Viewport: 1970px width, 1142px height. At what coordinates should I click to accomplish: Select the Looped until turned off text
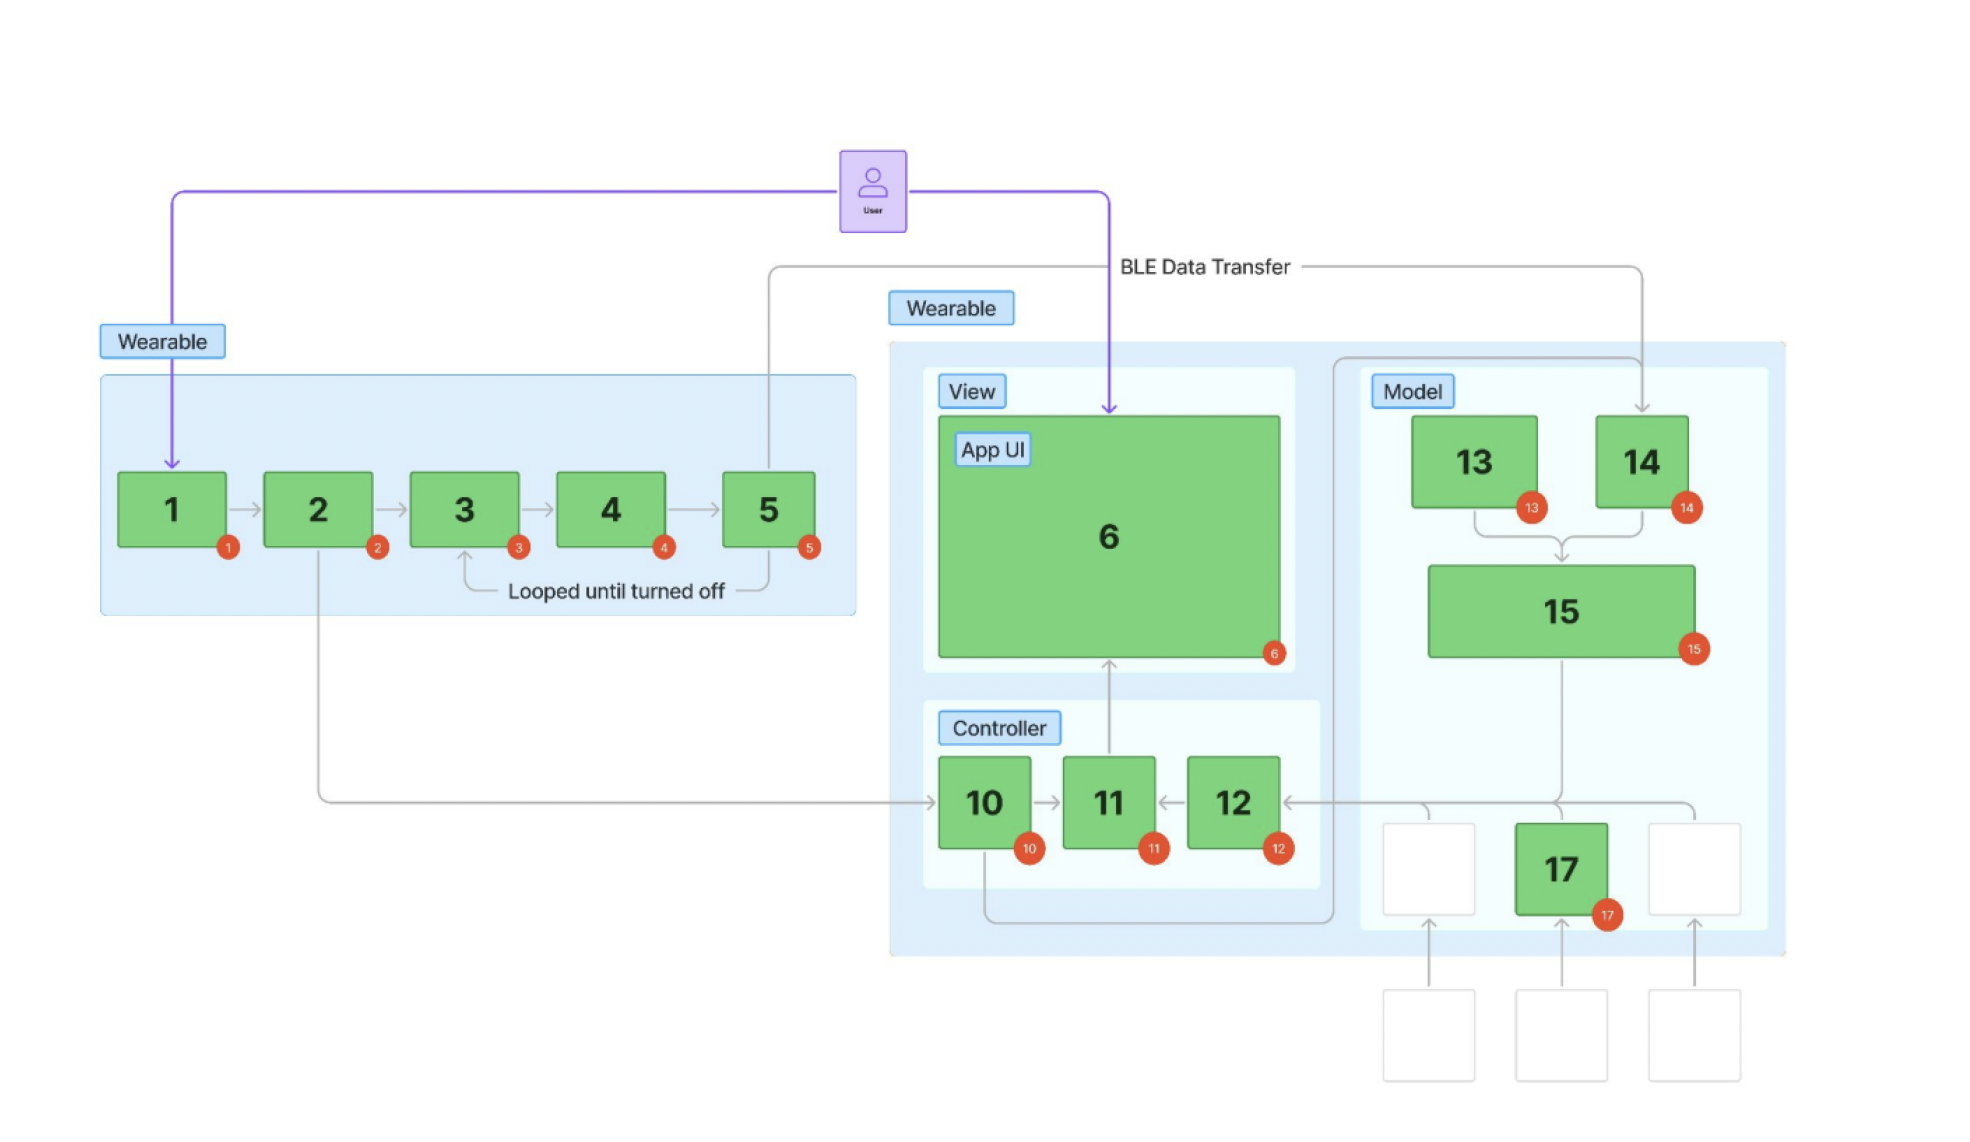pyautogui.click(x=616, y=591)
